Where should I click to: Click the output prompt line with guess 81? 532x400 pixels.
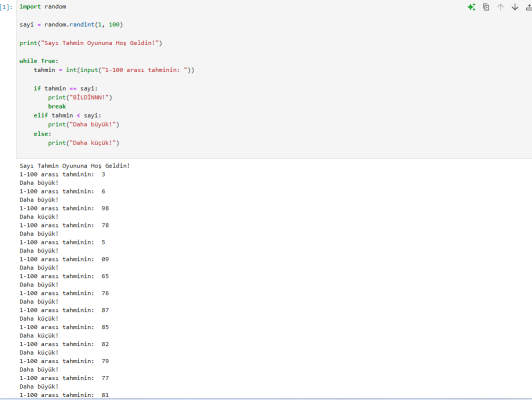coord(64,395)
